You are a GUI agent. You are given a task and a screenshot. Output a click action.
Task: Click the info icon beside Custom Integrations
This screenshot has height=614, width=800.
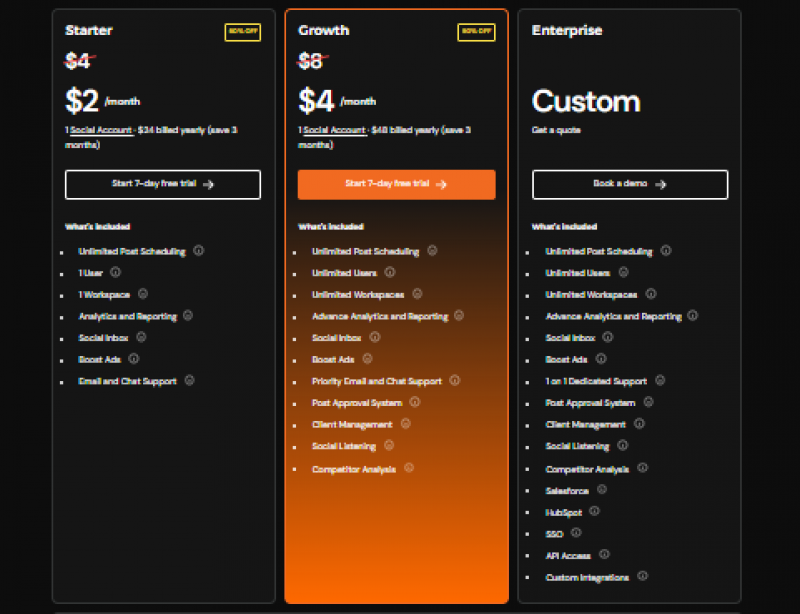click(x=642, y=575)
